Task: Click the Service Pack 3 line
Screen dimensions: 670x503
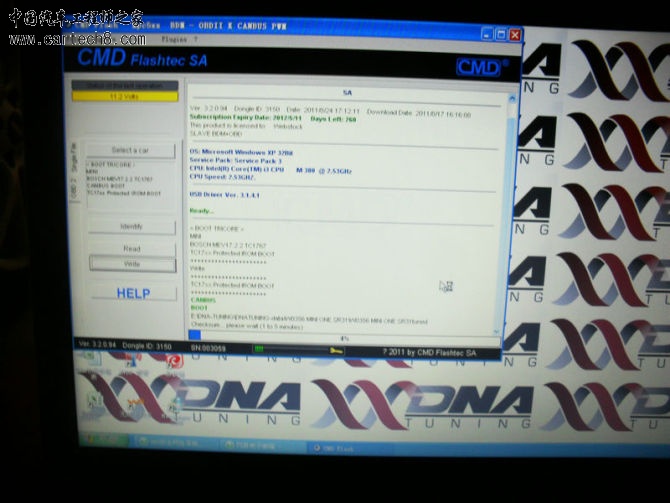Action: (x=236, y=161)
